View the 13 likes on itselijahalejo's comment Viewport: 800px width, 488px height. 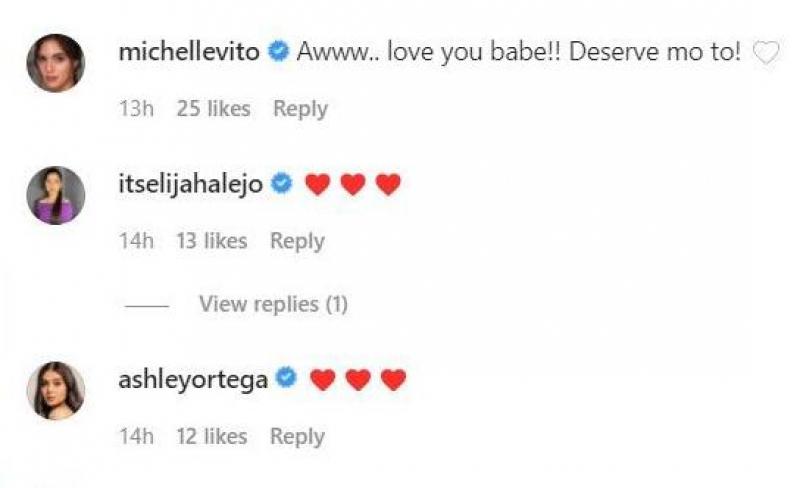(211, 241)
